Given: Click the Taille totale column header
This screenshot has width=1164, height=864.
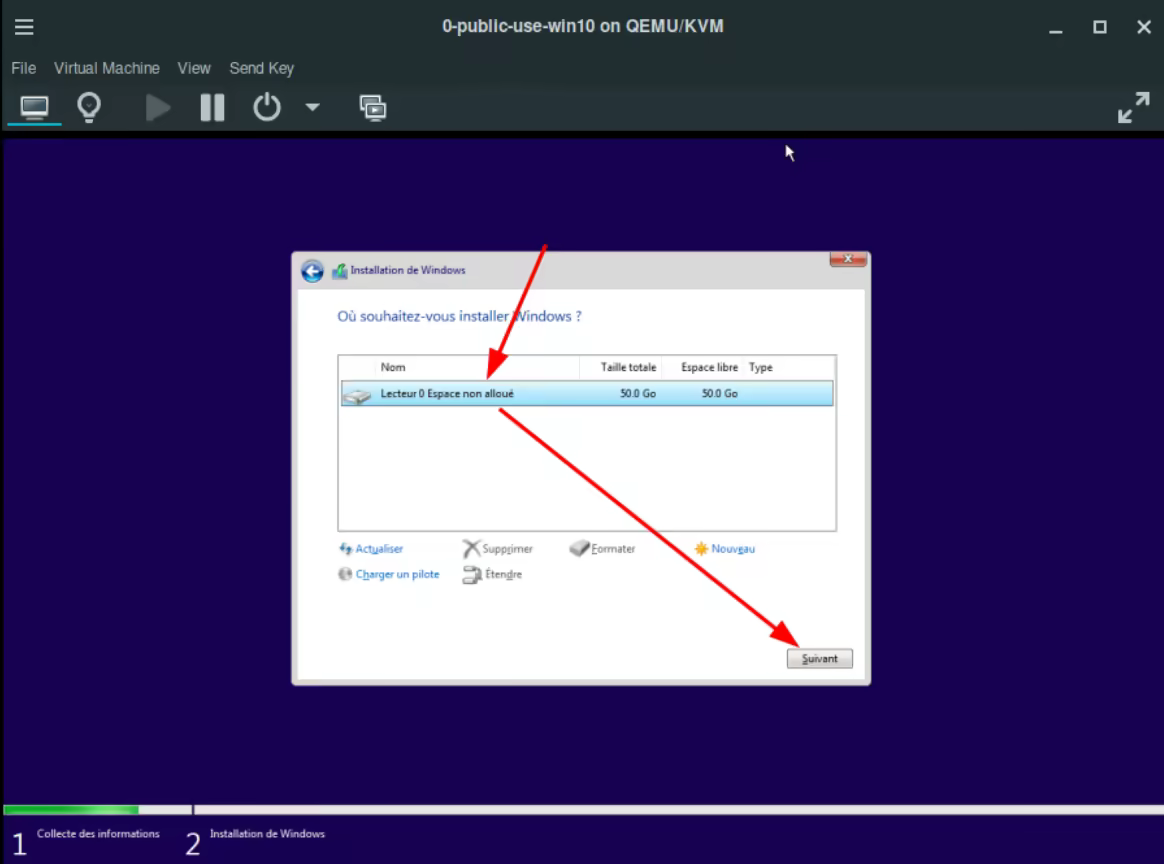Looking at the screenshot, I should tap(628, 367).
